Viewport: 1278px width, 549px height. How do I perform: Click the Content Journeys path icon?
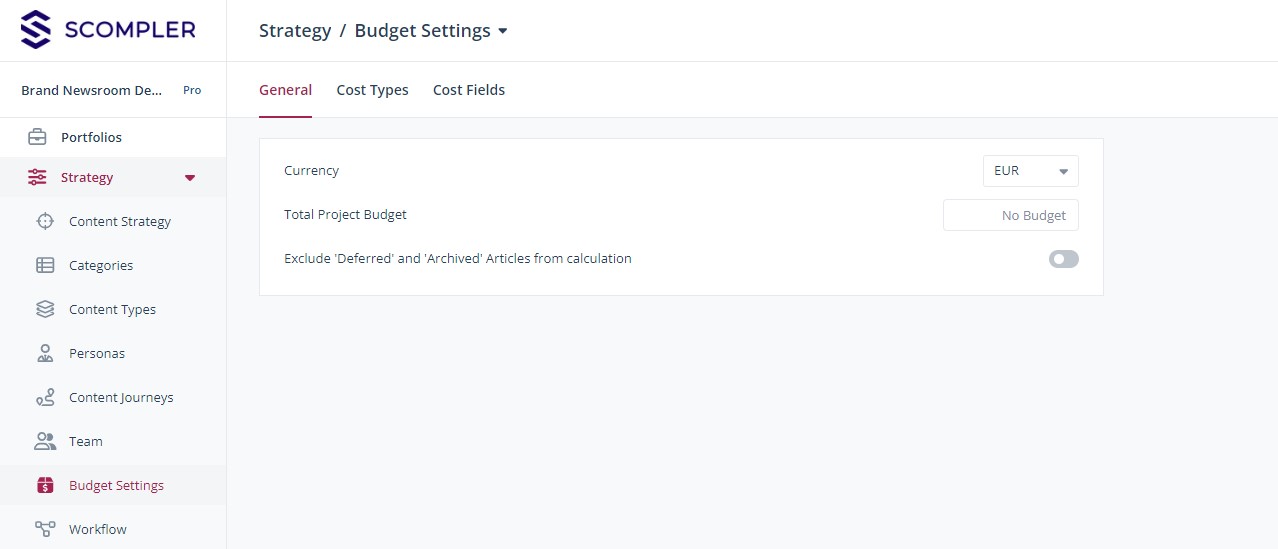[45, 397]
